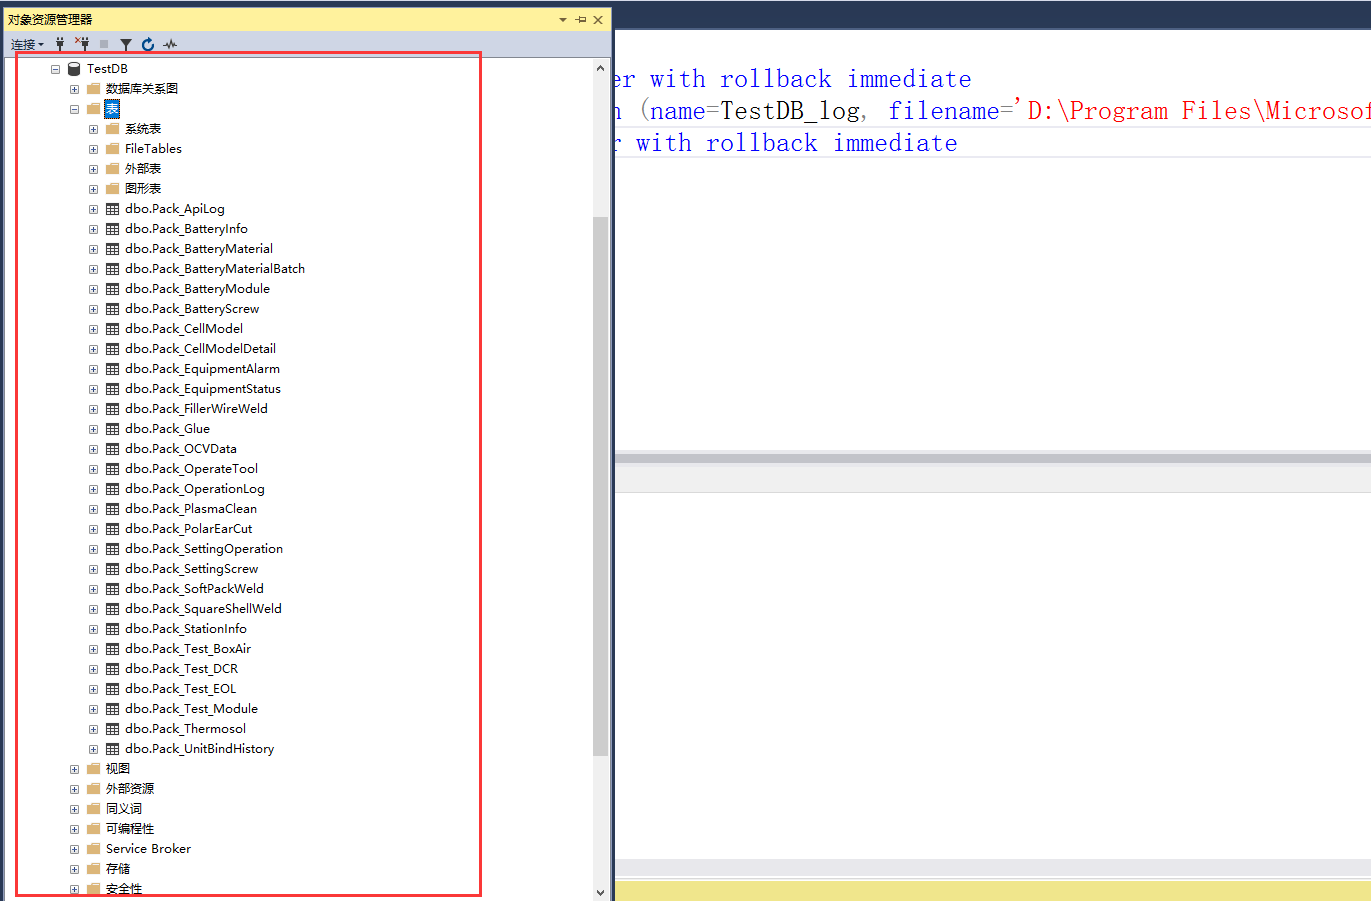Select the dbo.Pack_StationInfo table
The width and height of the screenshot is (1371, 901).
[186, 629]
